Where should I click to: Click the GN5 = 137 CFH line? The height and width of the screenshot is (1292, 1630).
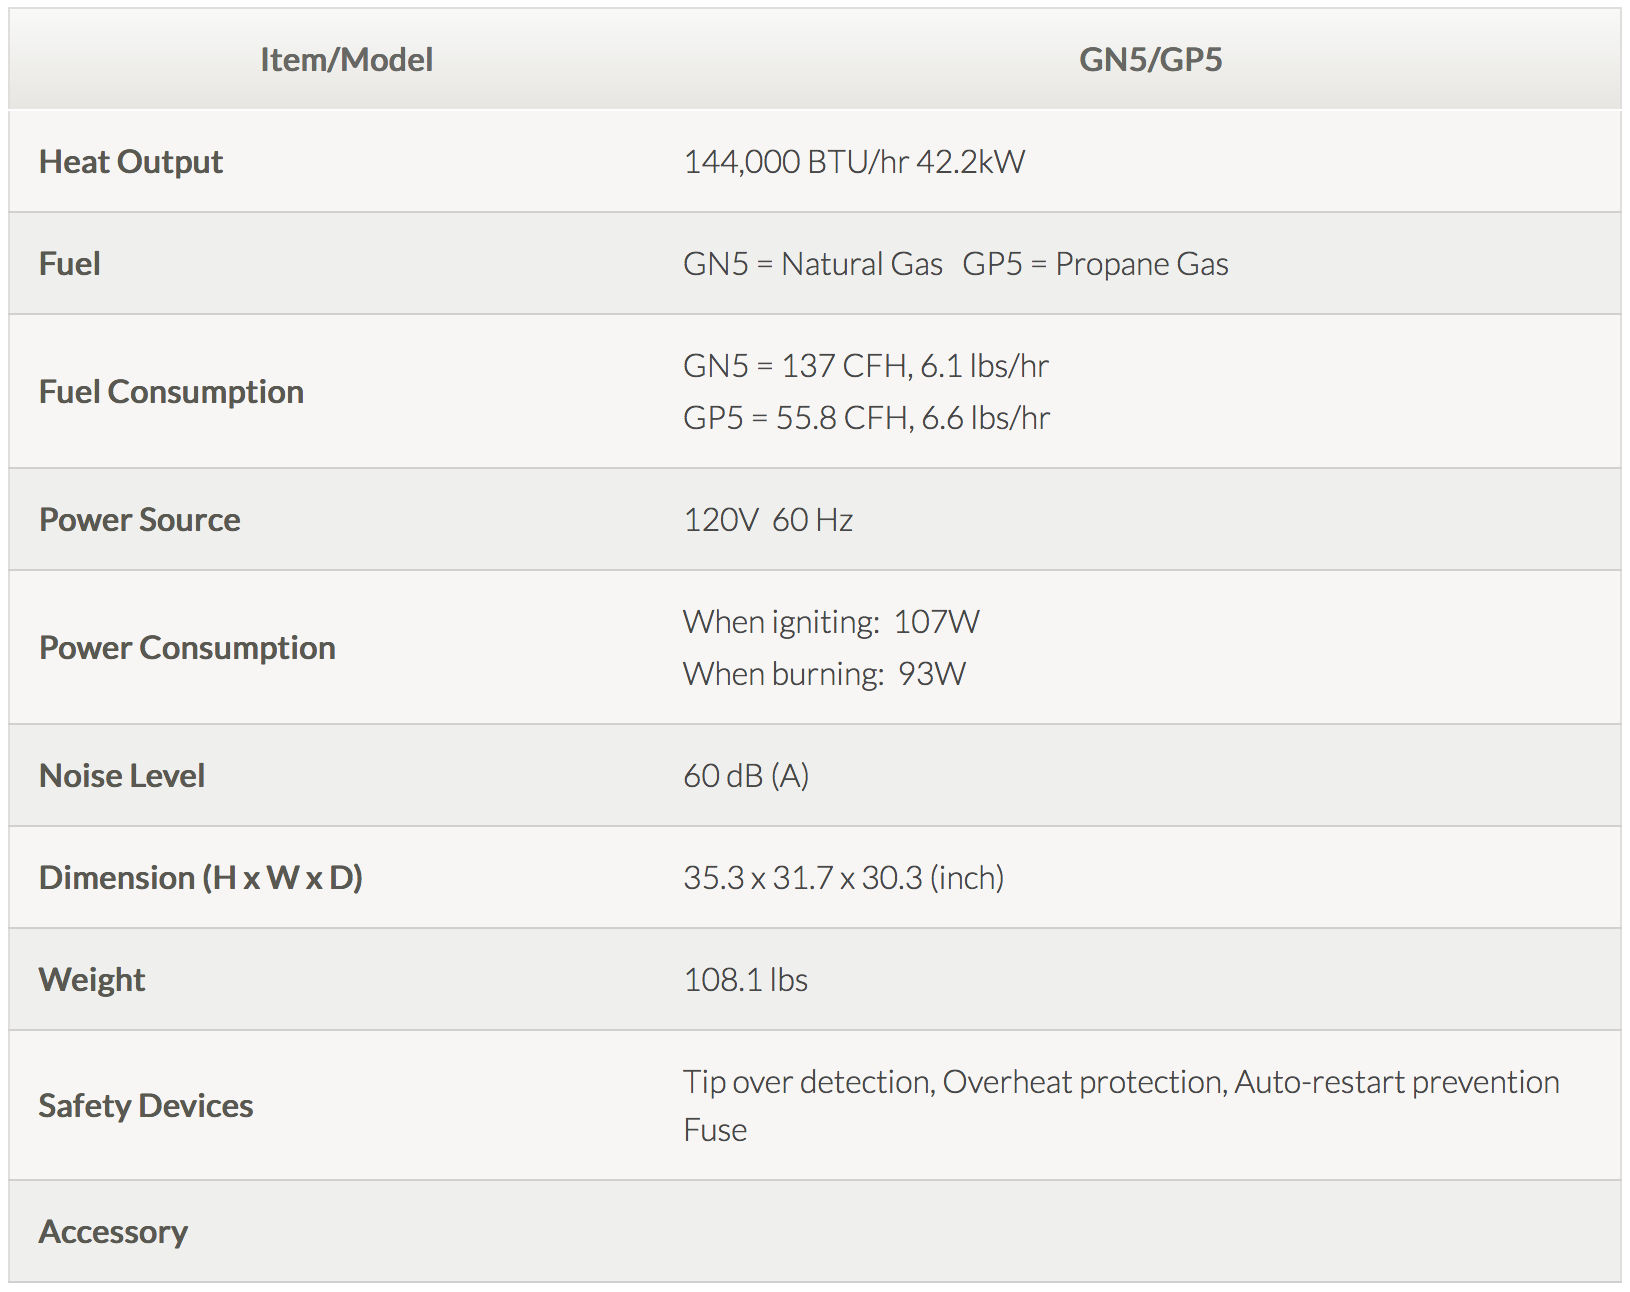point(866,366)
